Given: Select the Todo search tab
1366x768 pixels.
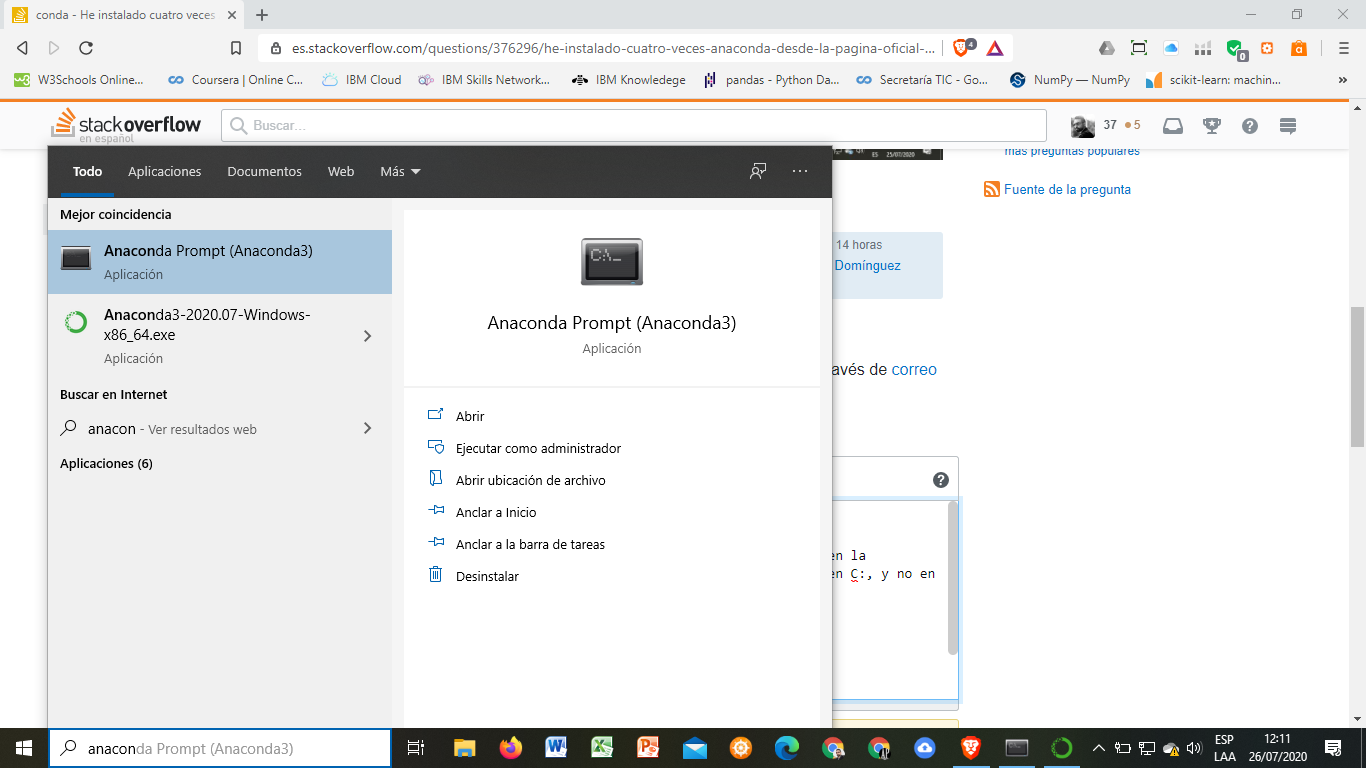Looking at the screenshot, I should pos(87,171).
